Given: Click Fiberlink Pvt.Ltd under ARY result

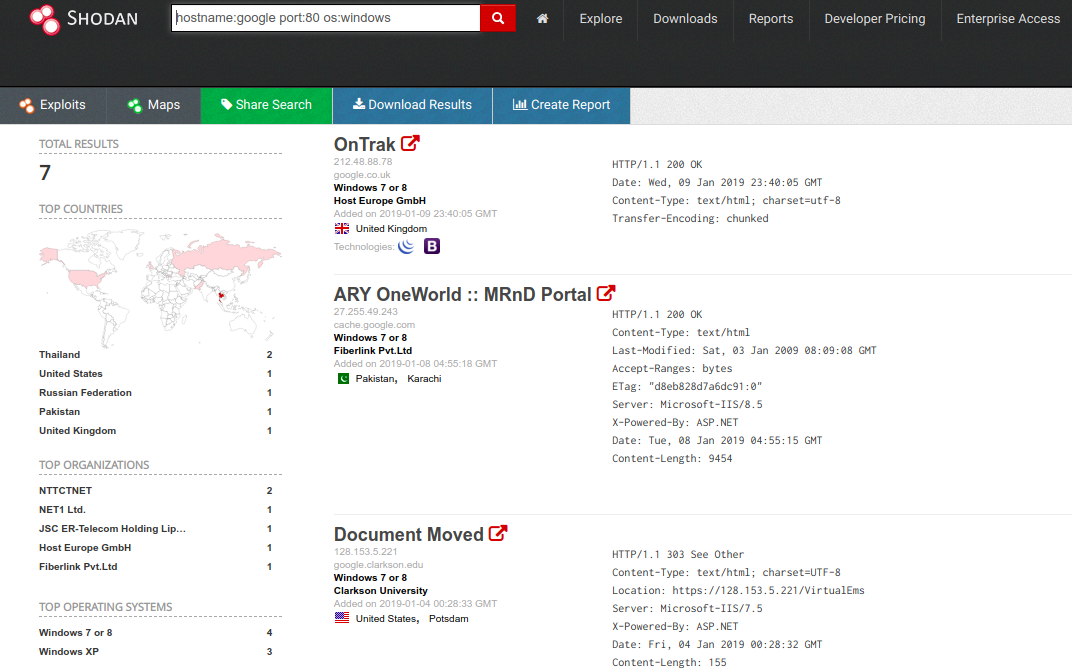Looking at the screenshot, I should pos(373,351).
